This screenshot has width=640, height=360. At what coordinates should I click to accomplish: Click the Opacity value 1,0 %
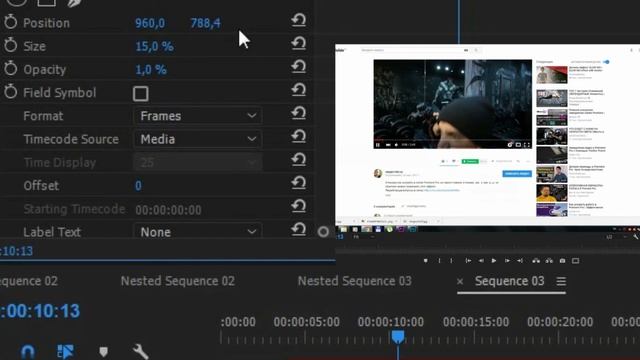(151, 69)
